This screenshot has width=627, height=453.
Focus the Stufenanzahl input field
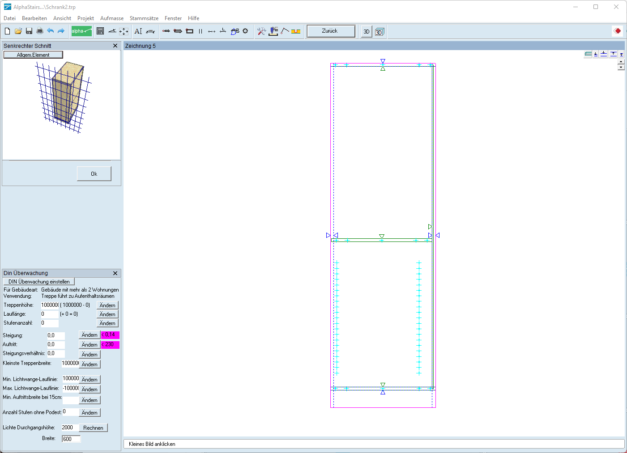pyautogui.click(x=50, y=323)
